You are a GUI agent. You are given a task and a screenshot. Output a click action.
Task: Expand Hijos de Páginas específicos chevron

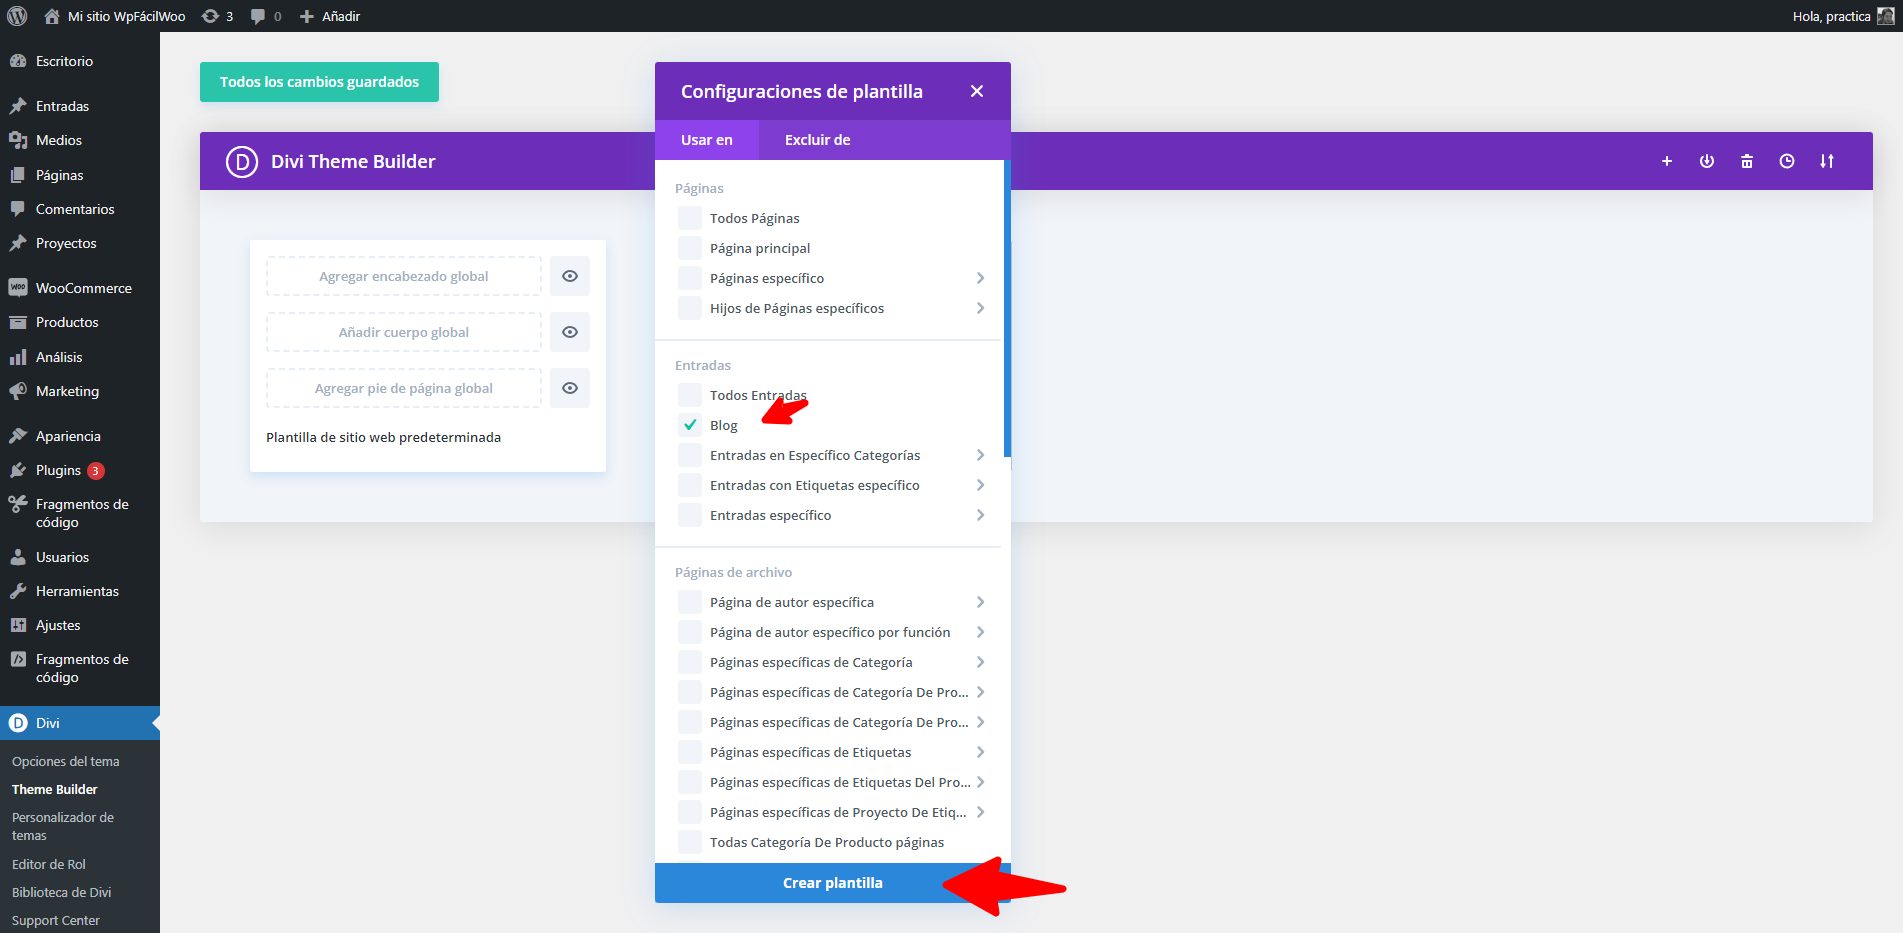click(x=980, y=308)
